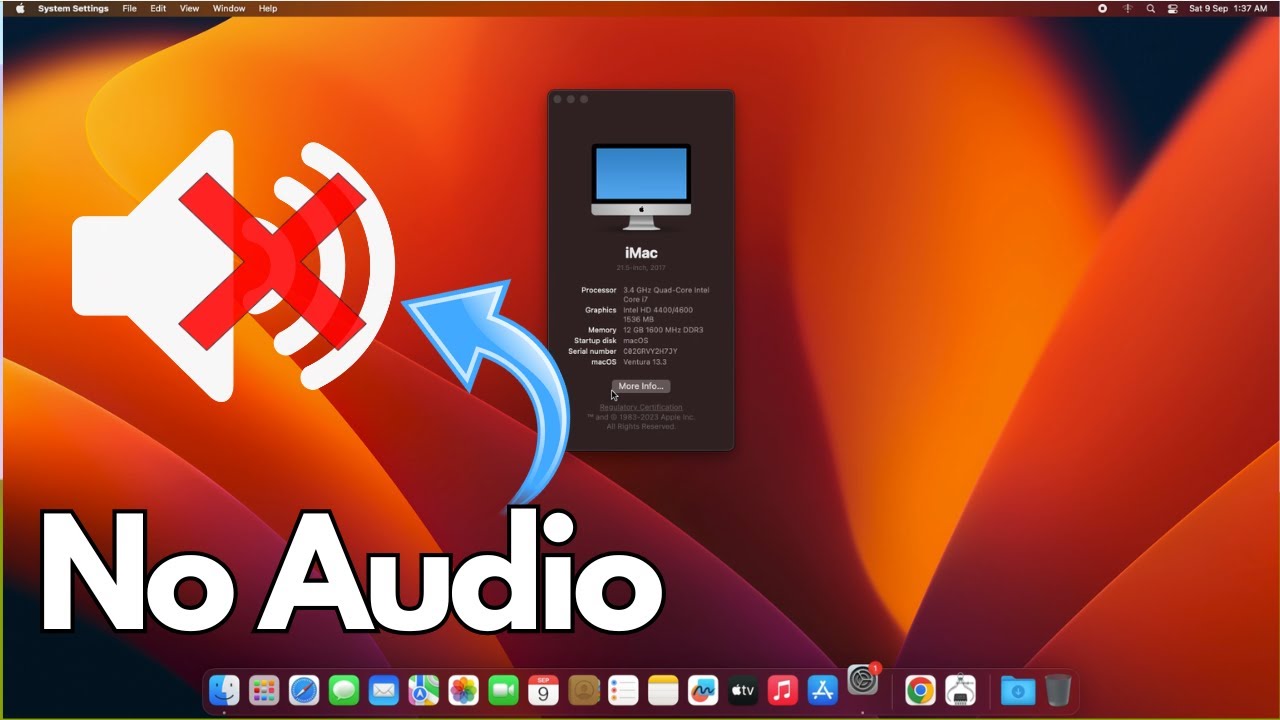Launch Google Chrome from the Dock
This screenshot has width=1280, height=720.
point(920,690)
